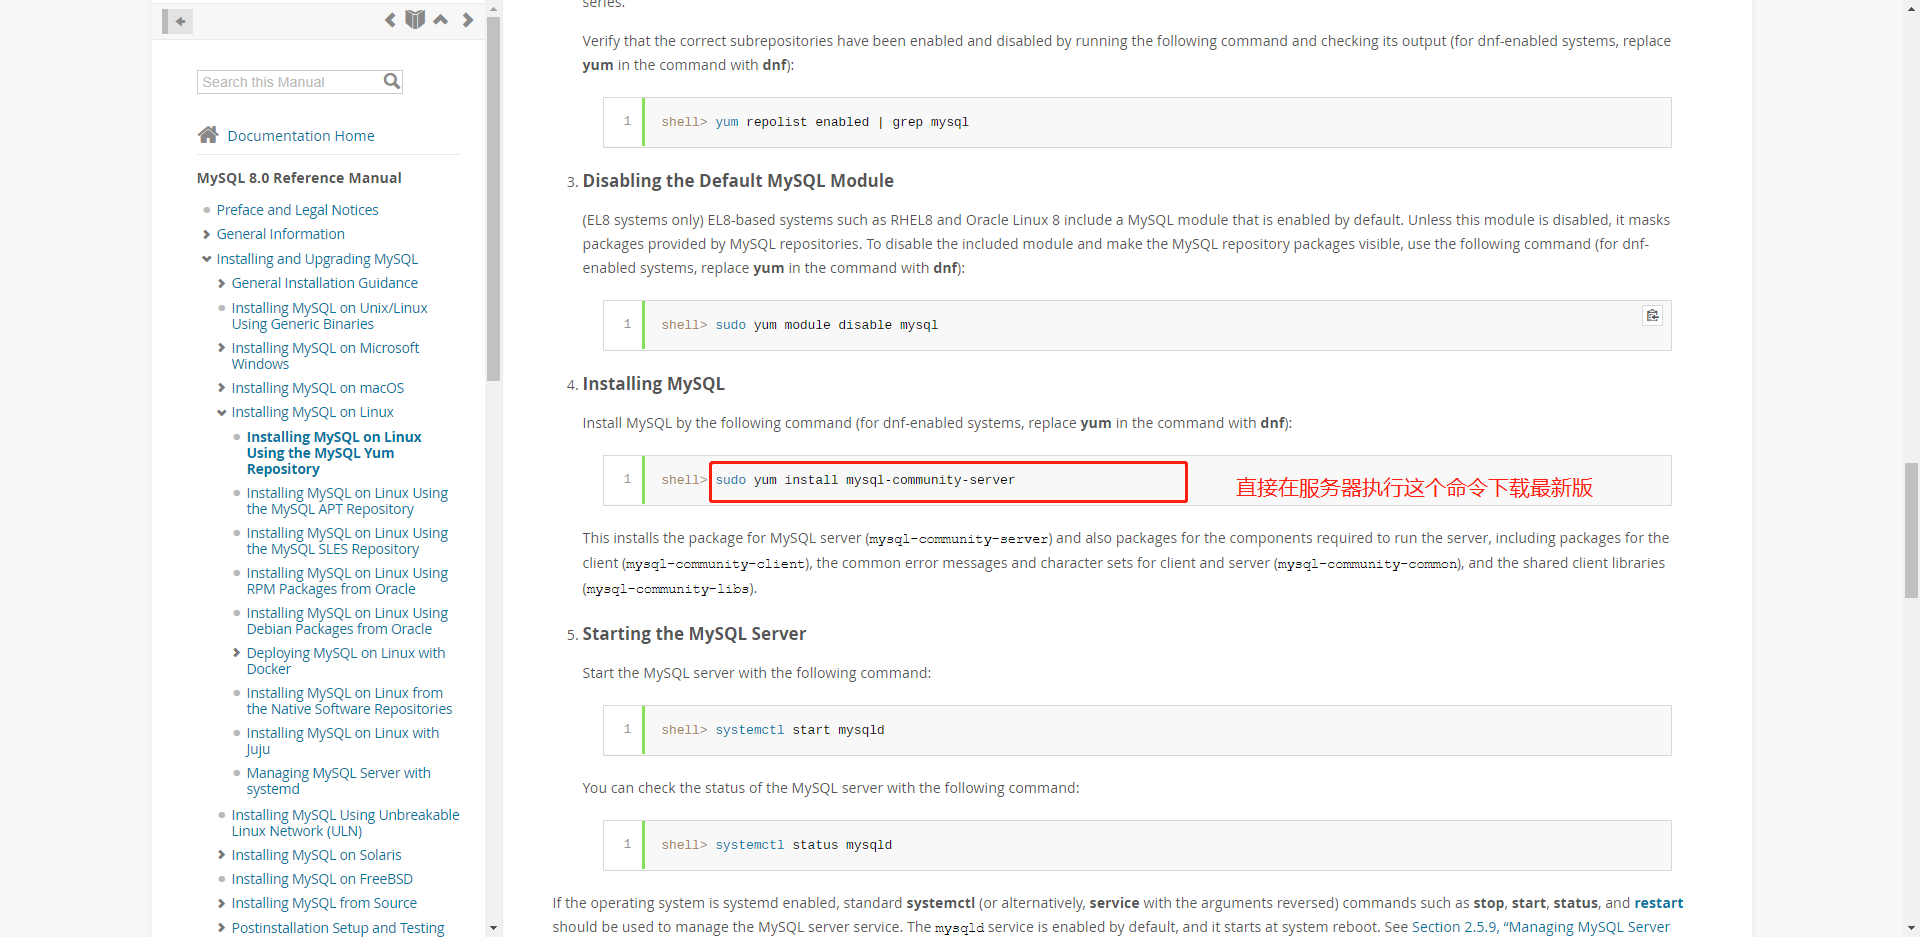Click the search magnifier icon
1920x937 pixels.
tap(391, 81)
